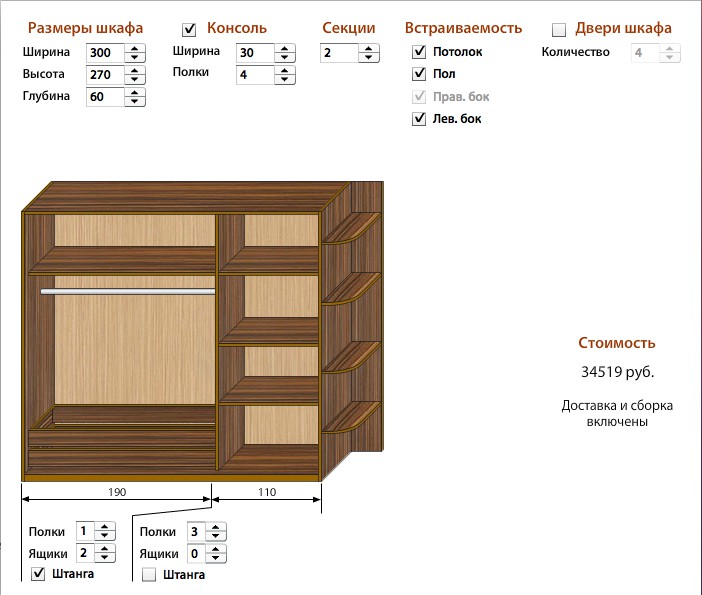Screen dimensions: 702x595
Task: Increase Ящики in the 190 section
Action: point(105,549)
